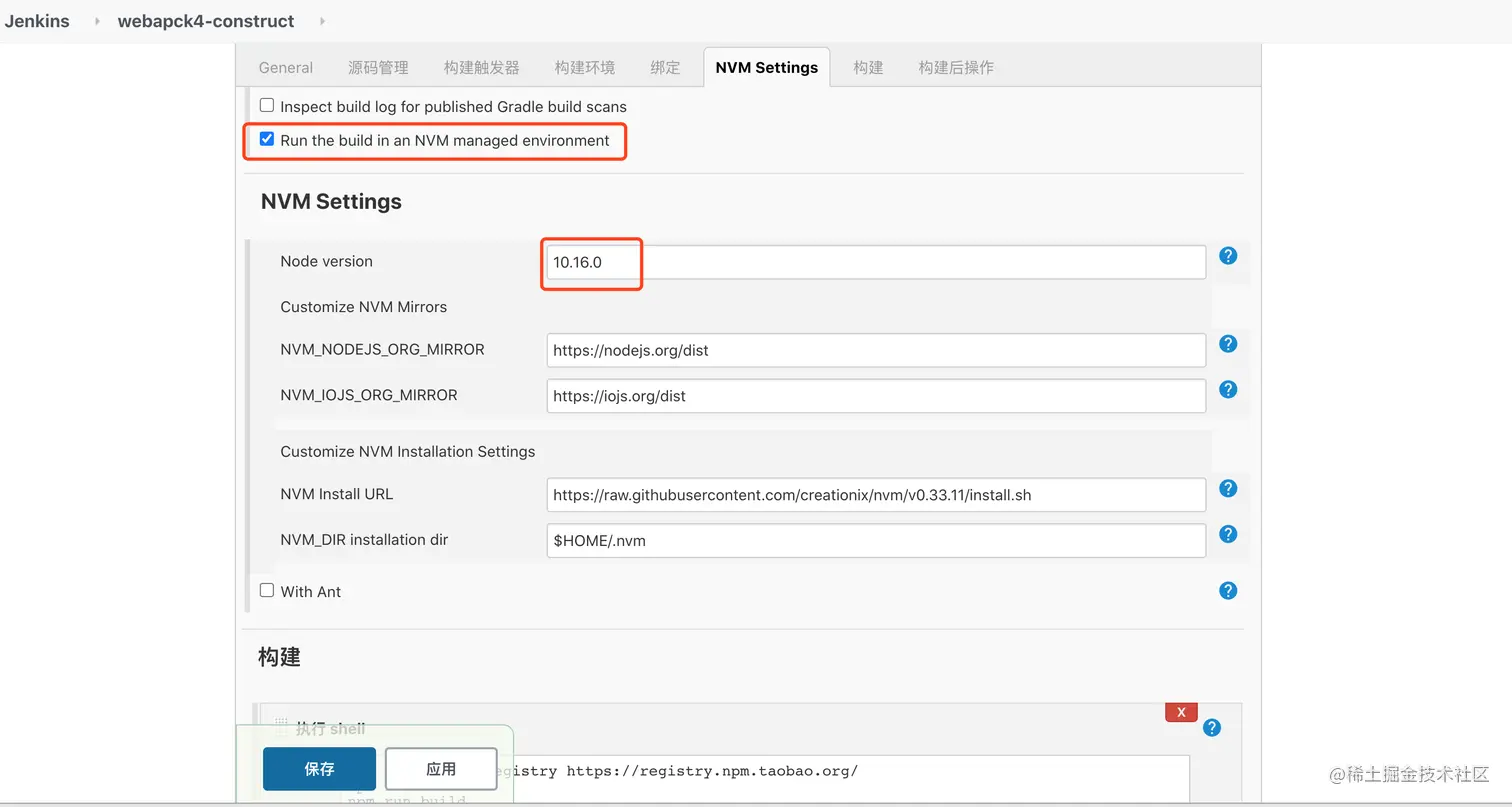
Task: Open help for NVM_NODEJS_ORG_MIRROR field
Action: (1228, 344)
